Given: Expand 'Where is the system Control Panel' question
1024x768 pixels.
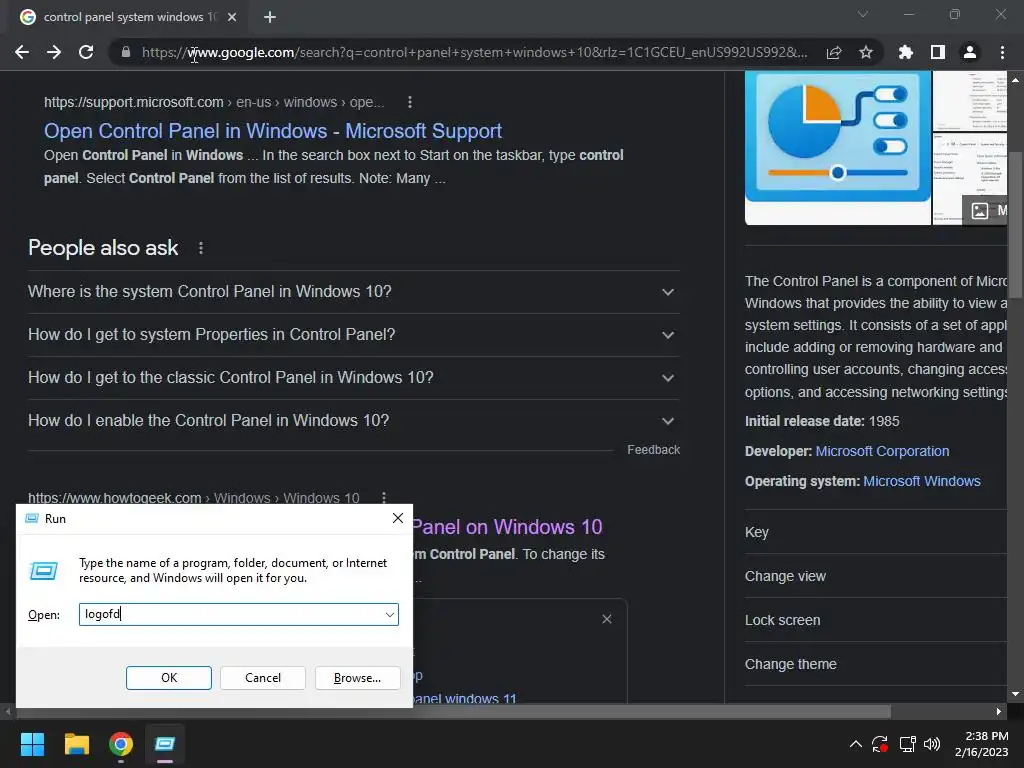Looking at the screenshot, I should 353,291.
